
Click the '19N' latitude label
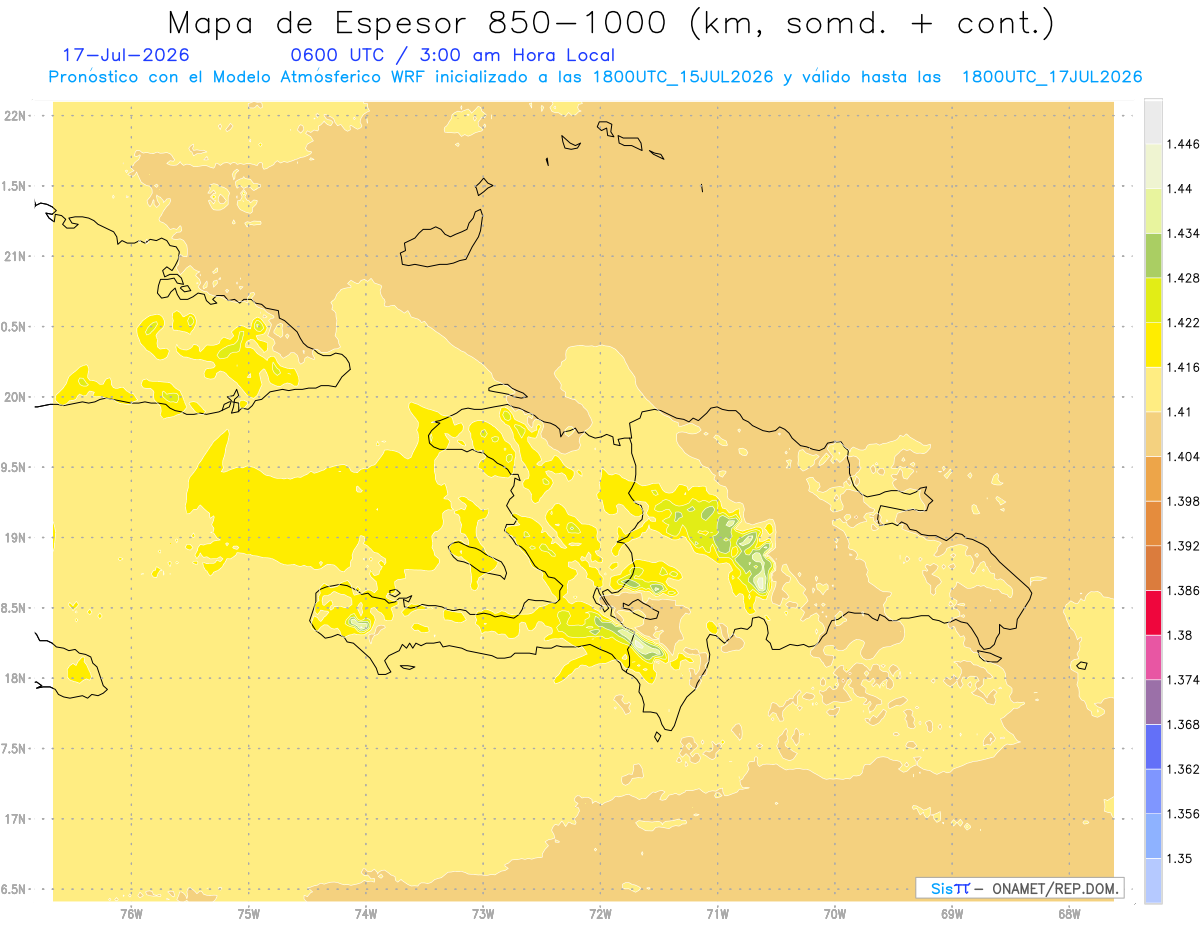pos(15,538)
